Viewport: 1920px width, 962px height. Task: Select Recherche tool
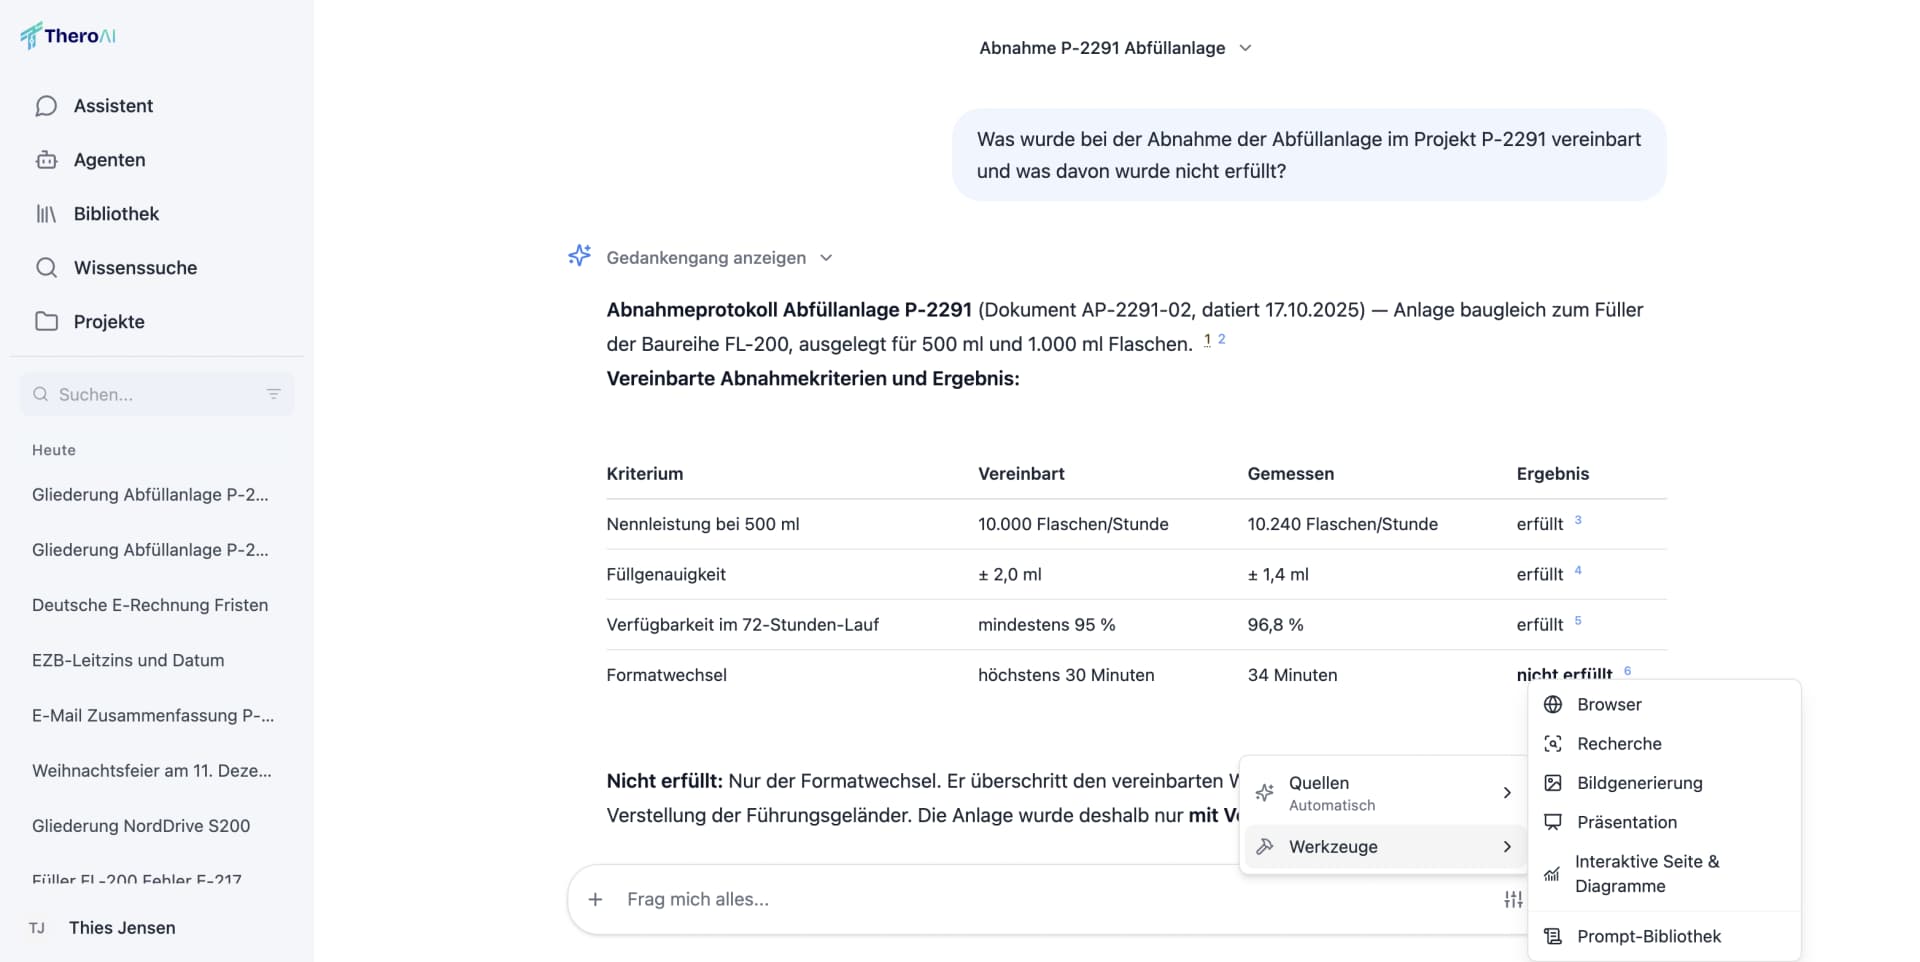[x=1664, y=744]
